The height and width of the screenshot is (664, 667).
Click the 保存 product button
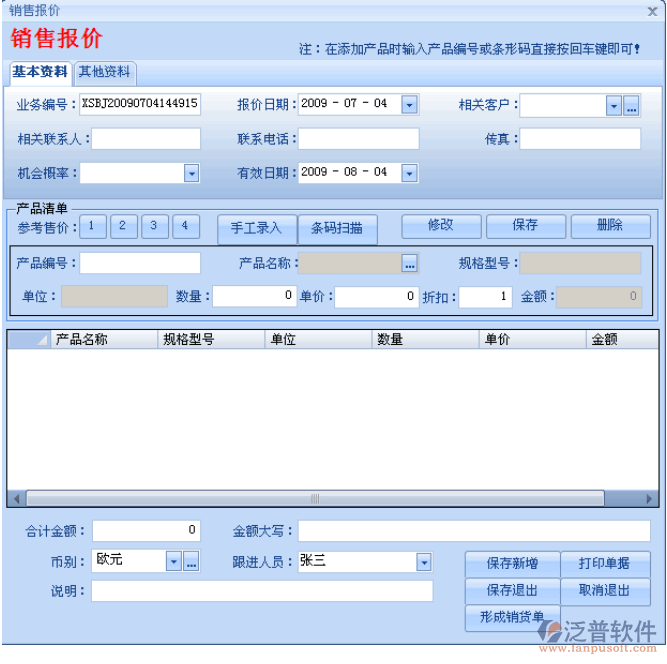(x=526, y=226)
